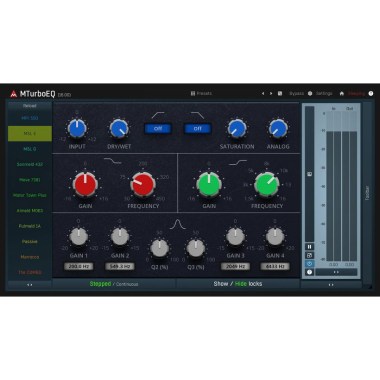Image resolution: width=380 pixels, height=380 pixels.
Task: Click the Q2 (%) knob
Action: pyautogui.click(x=159, y=248)
